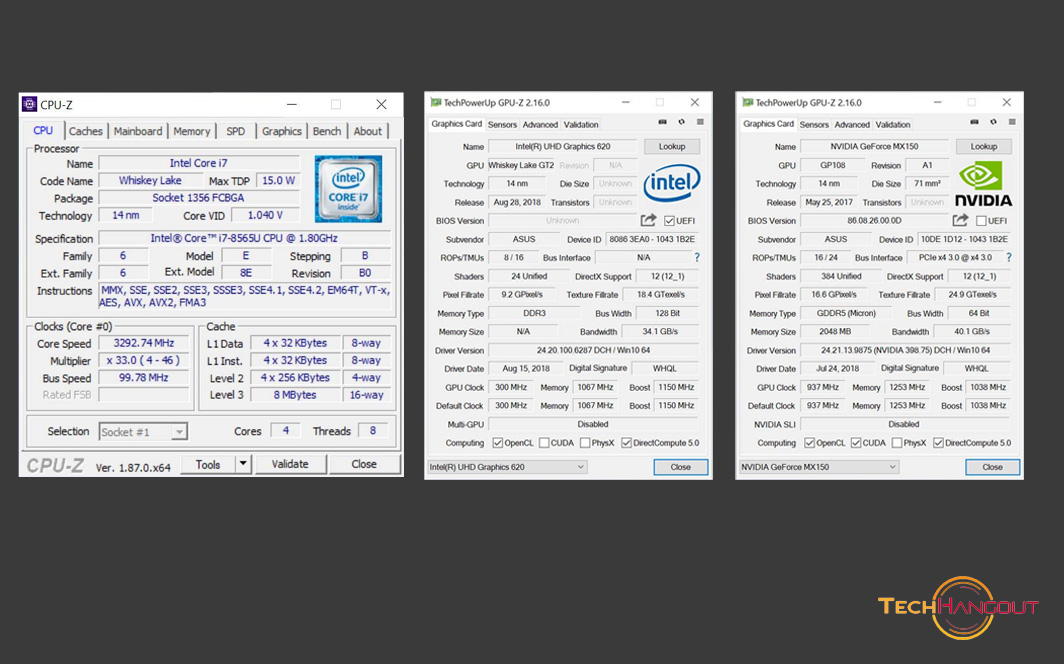
Task: Open Advanced tab in Intel GPU-Z window
Action: [540, 125]
